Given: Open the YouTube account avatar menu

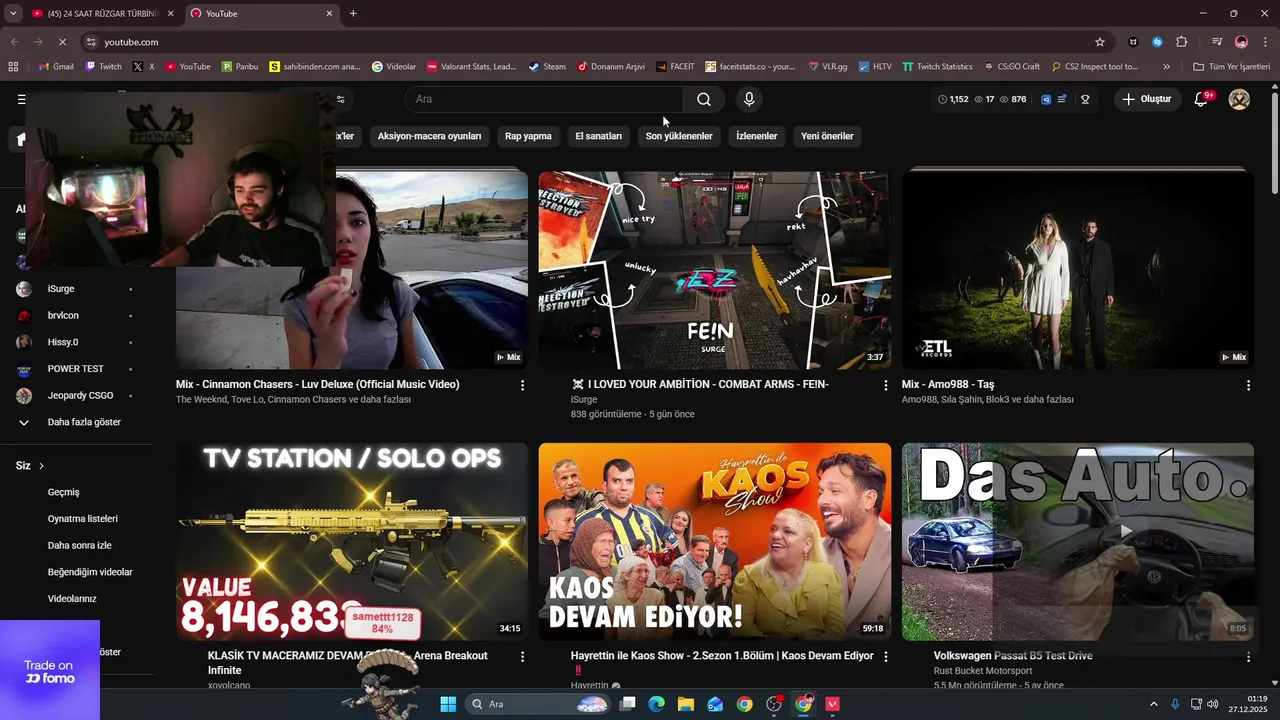Looking at the screenshot, I should click(1239, 99).
